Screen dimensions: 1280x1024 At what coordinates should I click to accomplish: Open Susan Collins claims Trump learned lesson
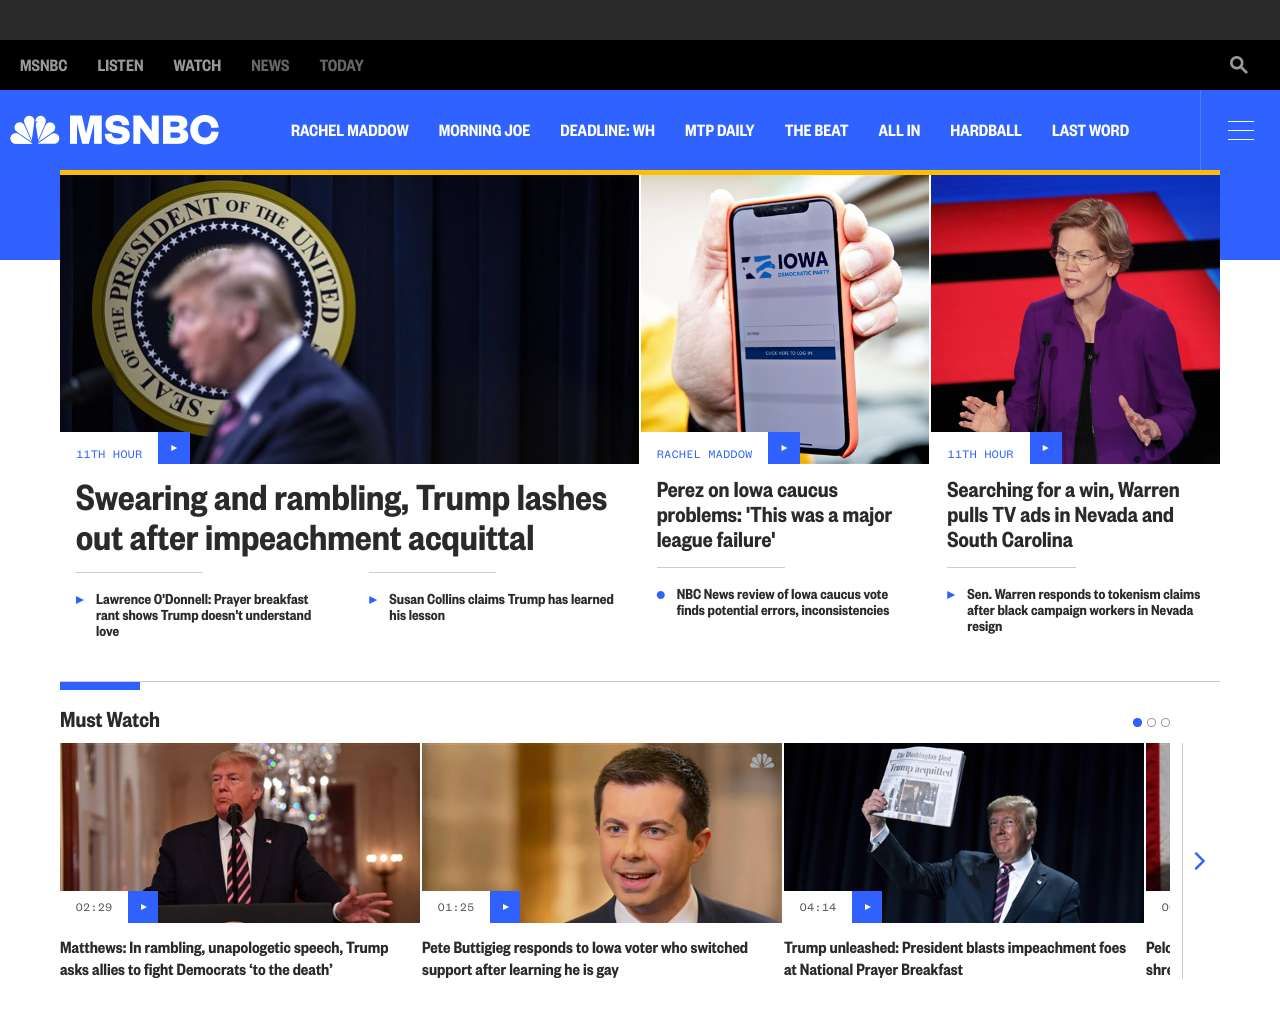pos(501,607)
